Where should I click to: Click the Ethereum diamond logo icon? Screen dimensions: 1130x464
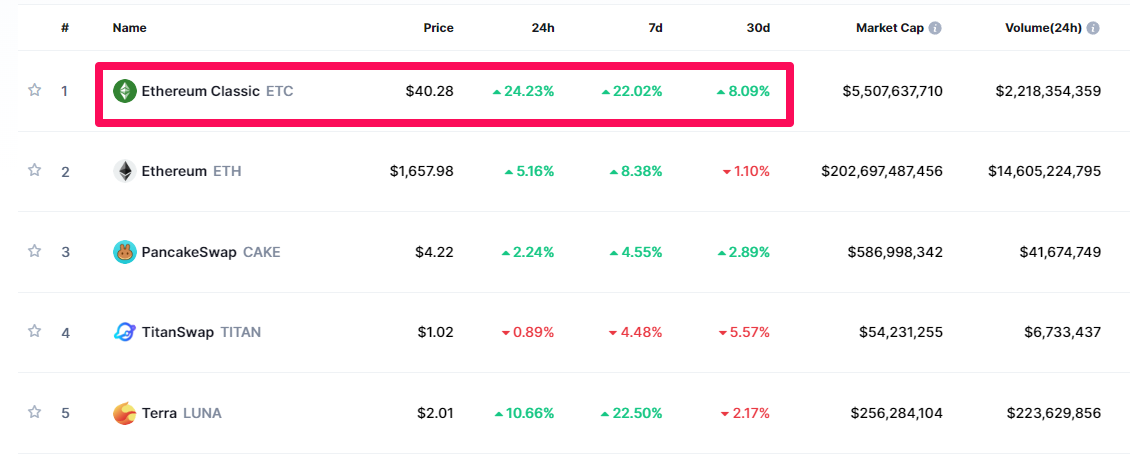click(x=124, y=171)
